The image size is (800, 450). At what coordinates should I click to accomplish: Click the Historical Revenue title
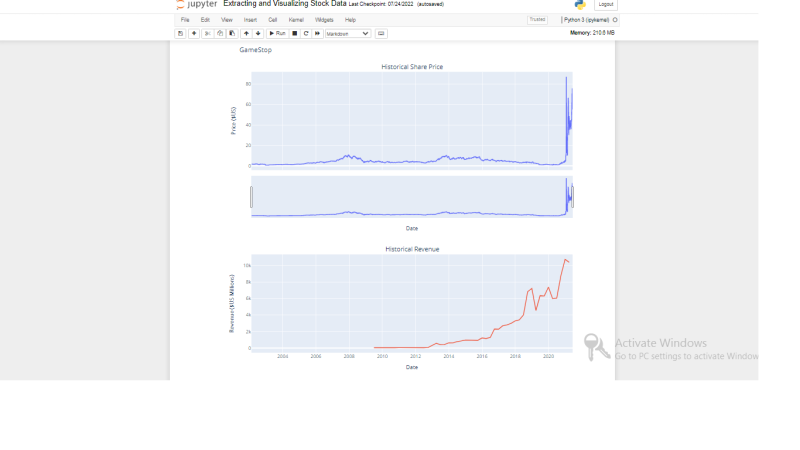(x=412, y=249)
